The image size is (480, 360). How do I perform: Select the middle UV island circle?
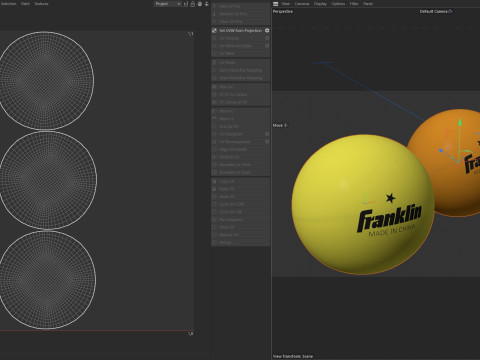48,180
